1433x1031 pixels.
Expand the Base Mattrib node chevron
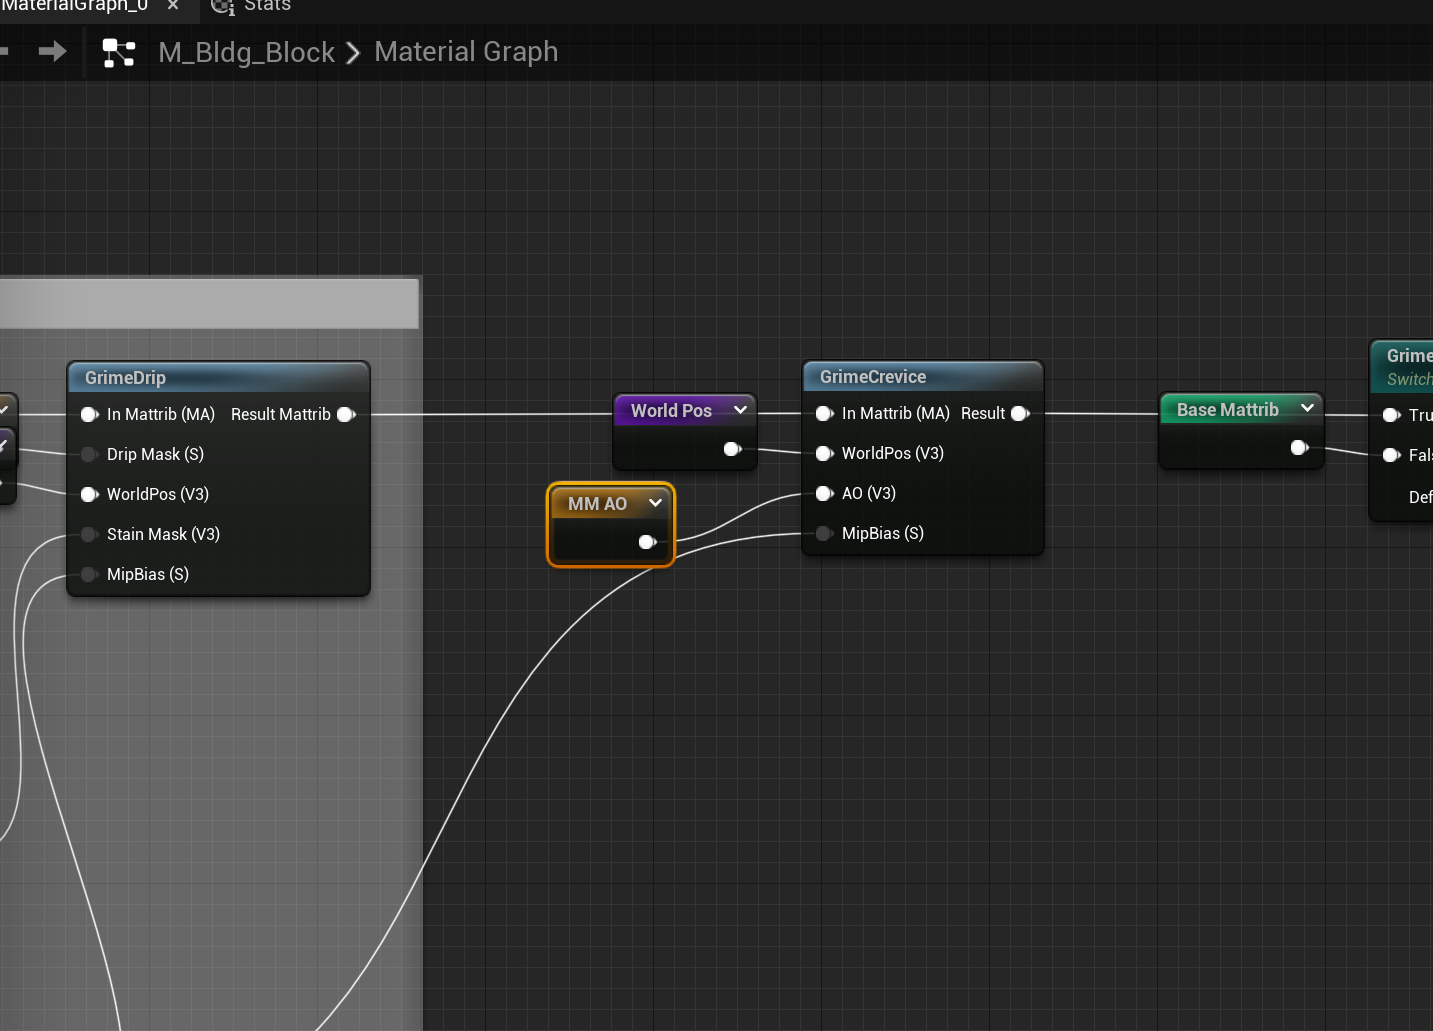pos(1307,408)
